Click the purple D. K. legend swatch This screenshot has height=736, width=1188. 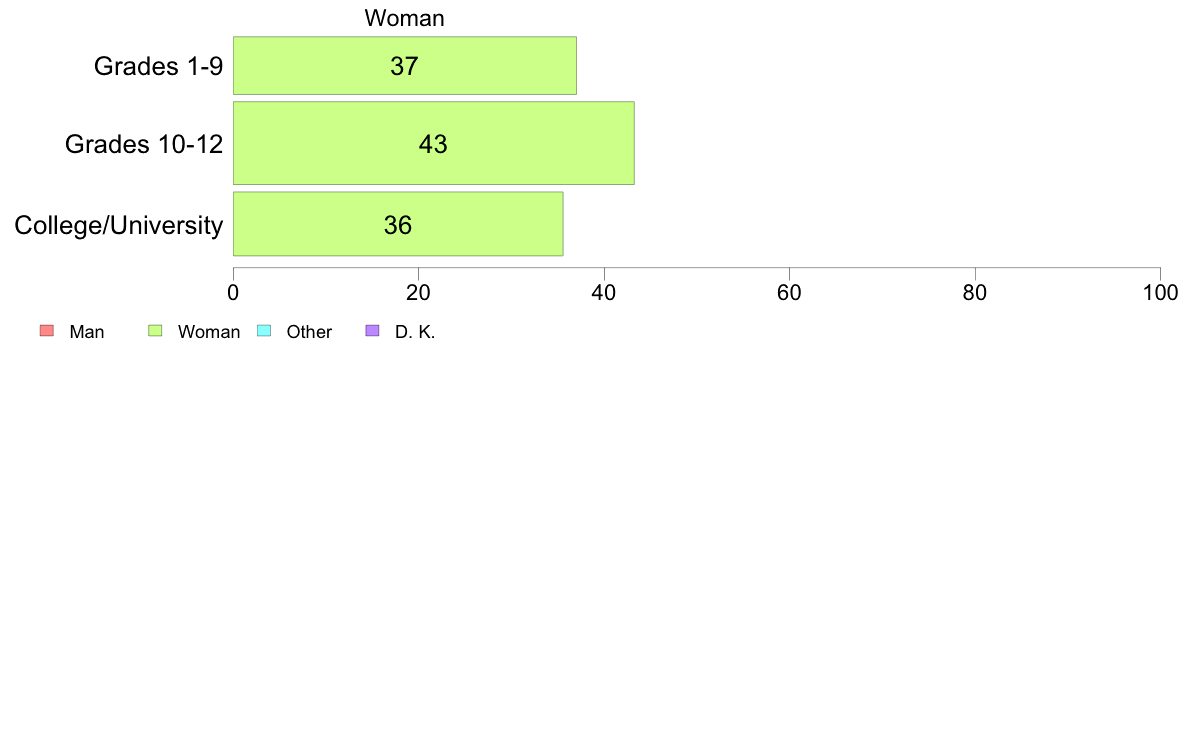(x=372, y=330)
